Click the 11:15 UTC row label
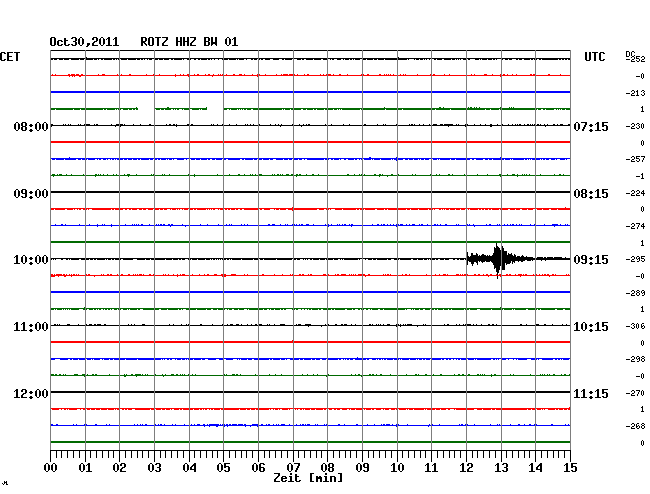The image size is (650, 494). click(591, 393)
